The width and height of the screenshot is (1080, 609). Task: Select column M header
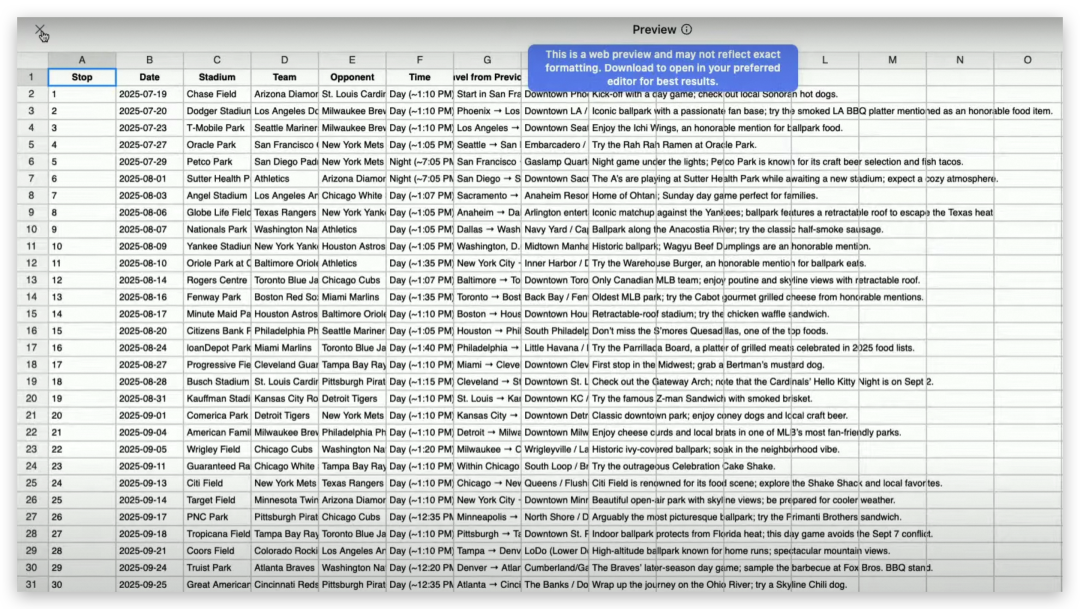tap(892, 60)
